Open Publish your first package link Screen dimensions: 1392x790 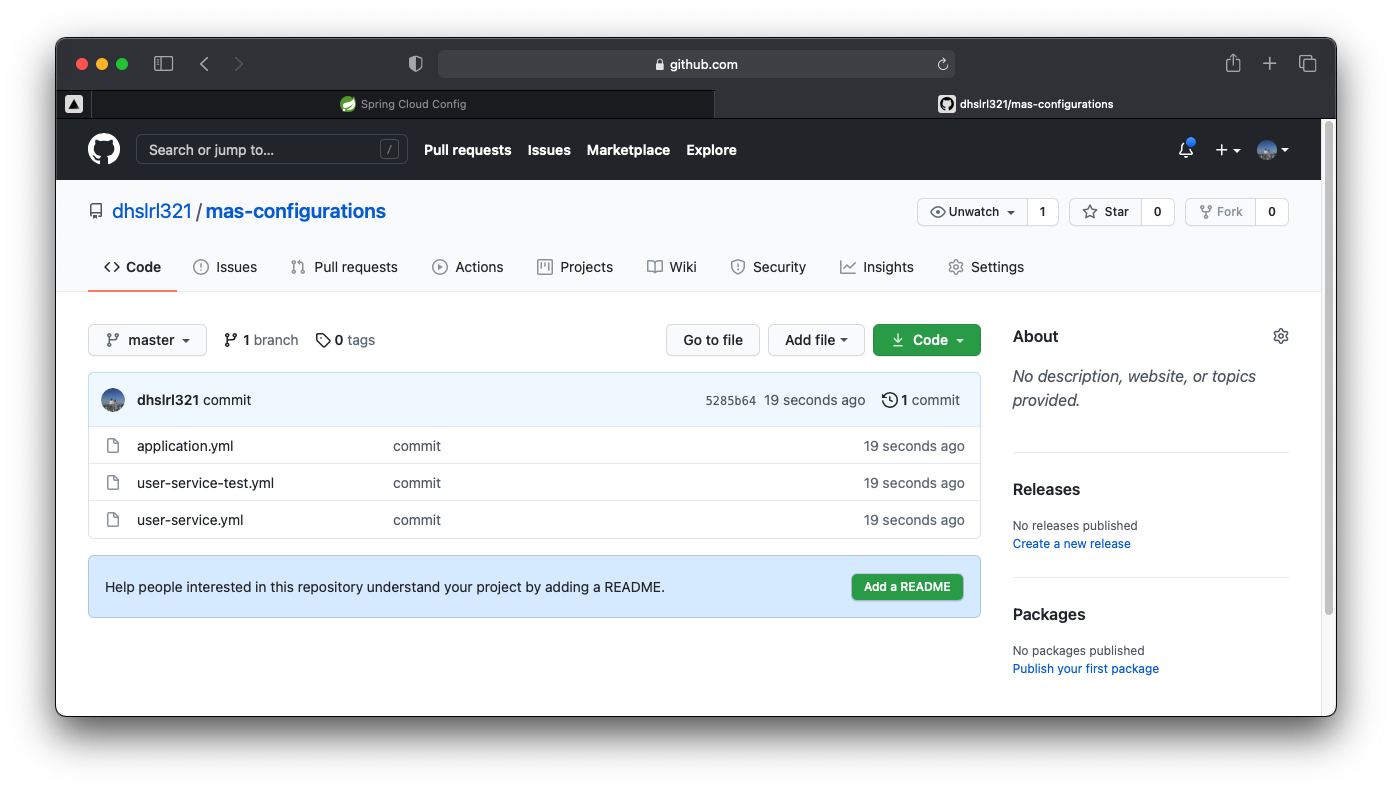point(1086,669)
